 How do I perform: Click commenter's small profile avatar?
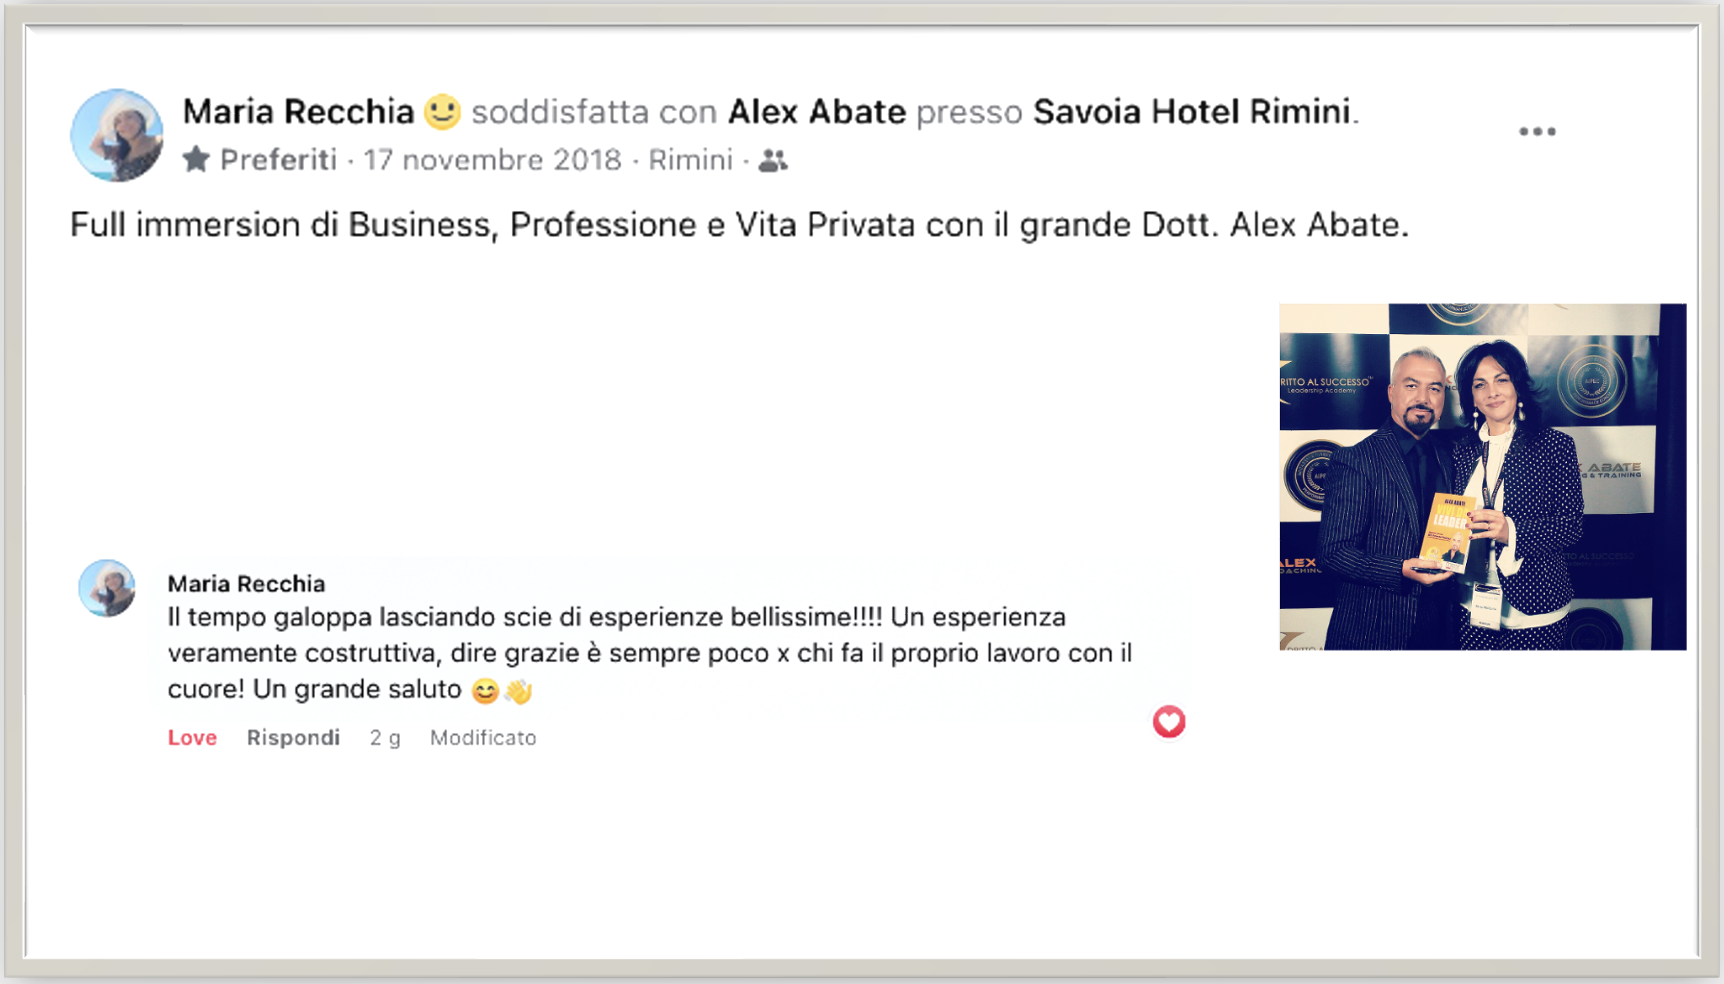point(107,588)
